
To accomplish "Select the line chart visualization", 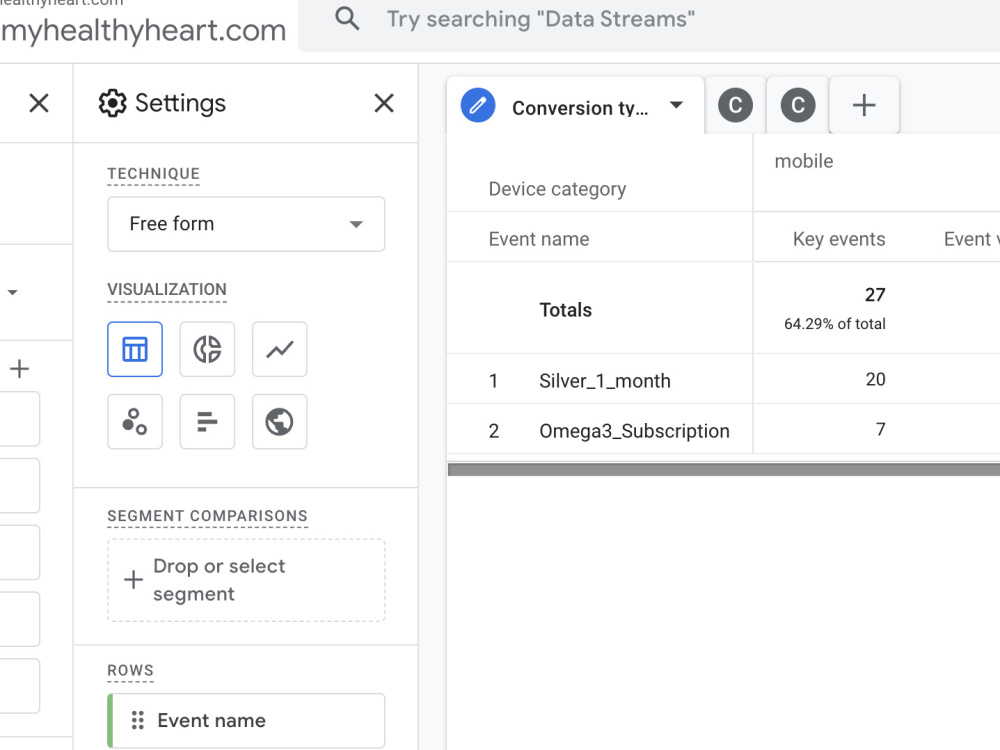I will click(x=279, y=349).
